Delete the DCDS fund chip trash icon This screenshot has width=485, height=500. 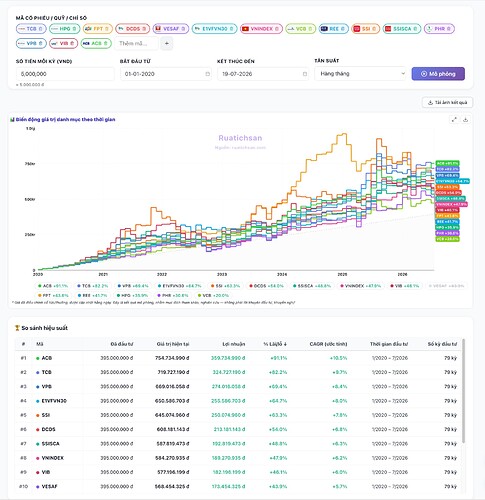[144, 29]
